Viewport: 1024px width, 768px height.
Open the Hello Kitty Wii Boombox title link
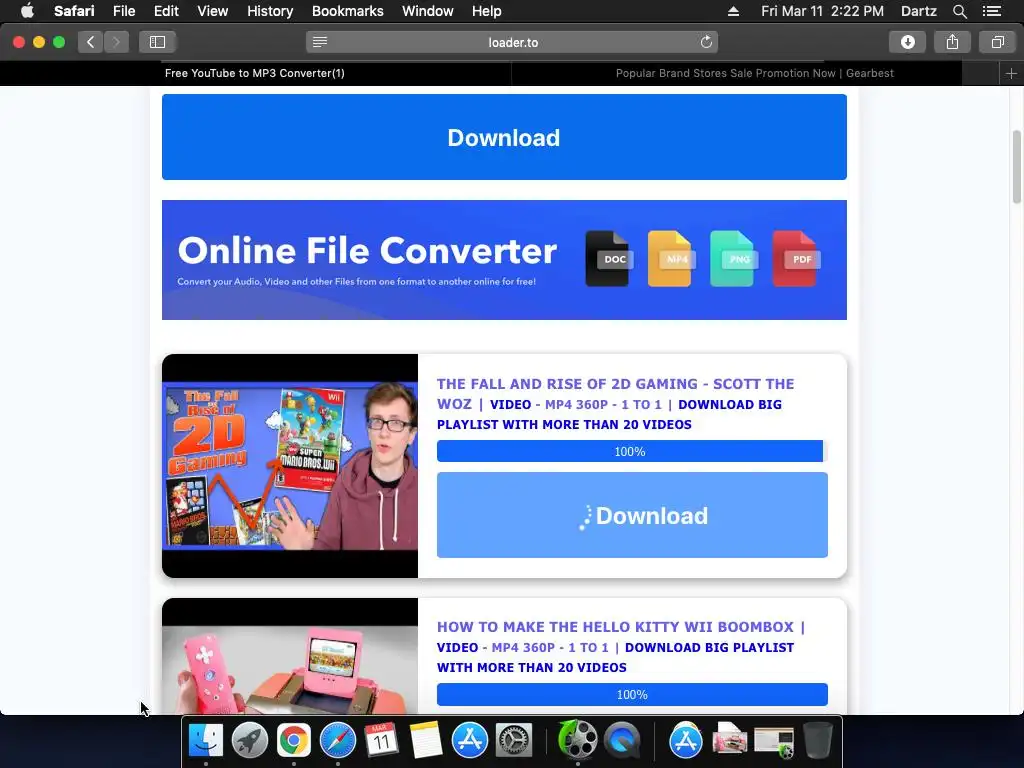pyautogui.click(x=615, y=627)
